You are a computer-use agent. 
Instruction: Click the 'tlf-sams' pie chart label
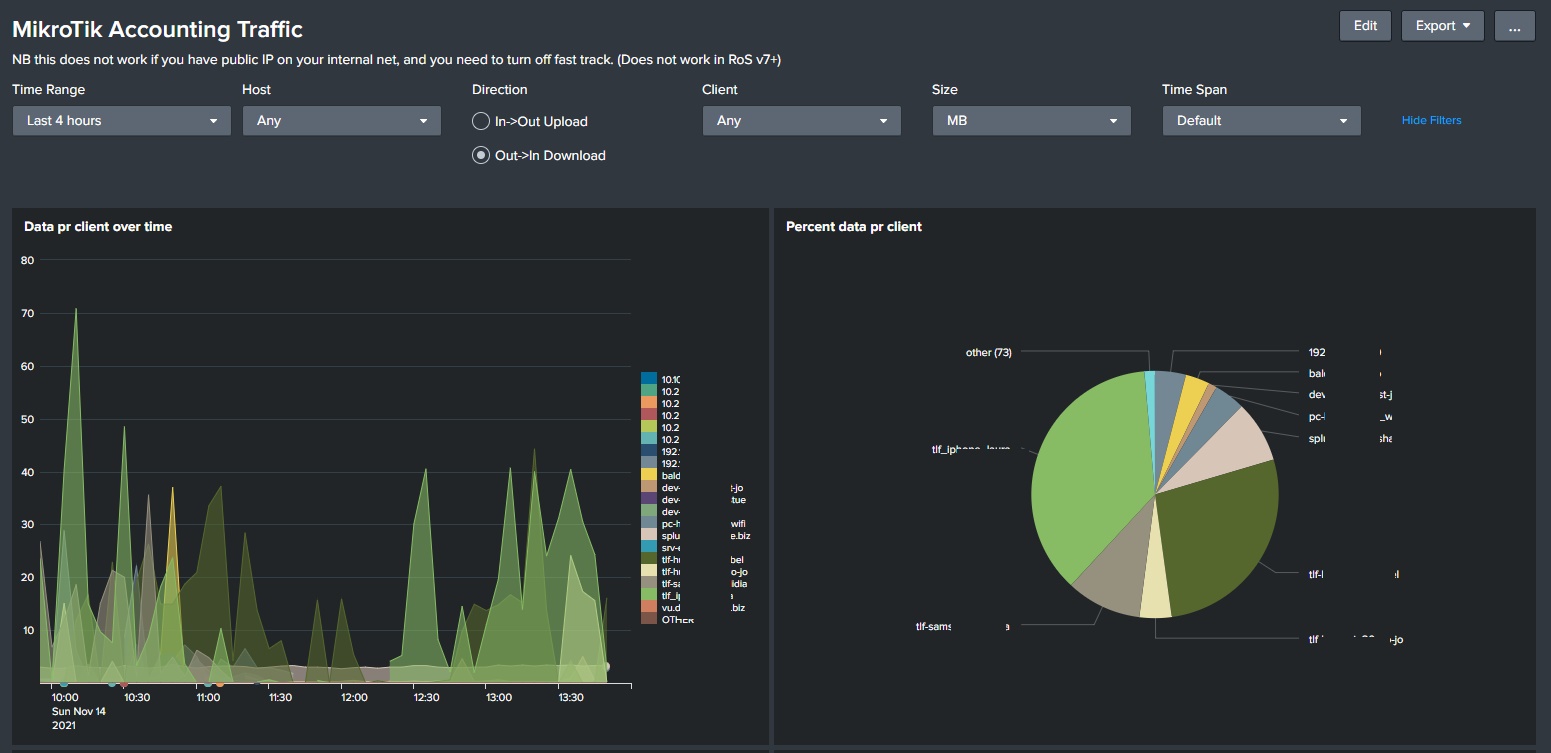(963, 627)
